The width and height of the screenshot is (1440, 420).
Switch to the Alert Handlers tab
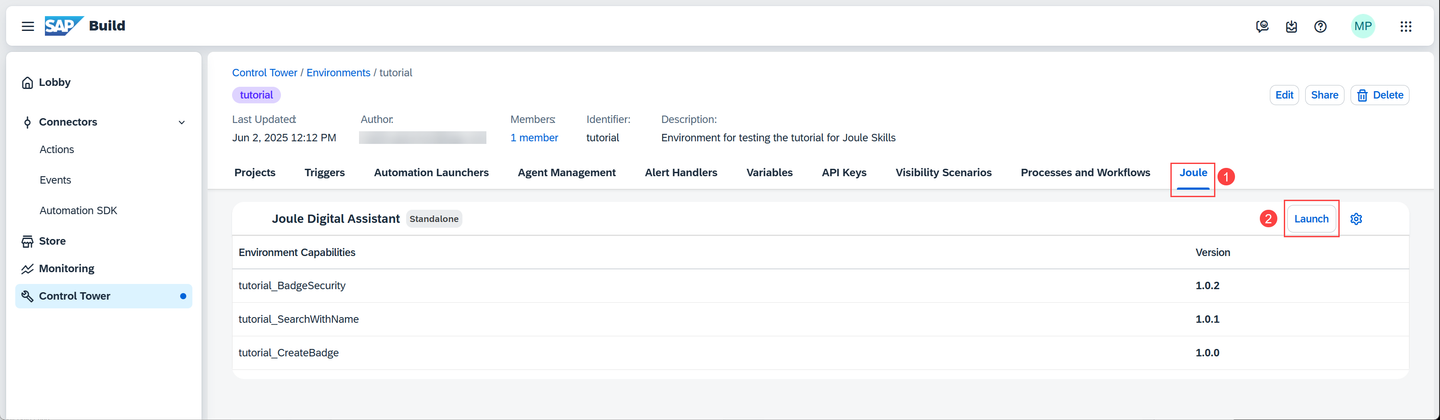pyautogui.click(x=681, y=173)
